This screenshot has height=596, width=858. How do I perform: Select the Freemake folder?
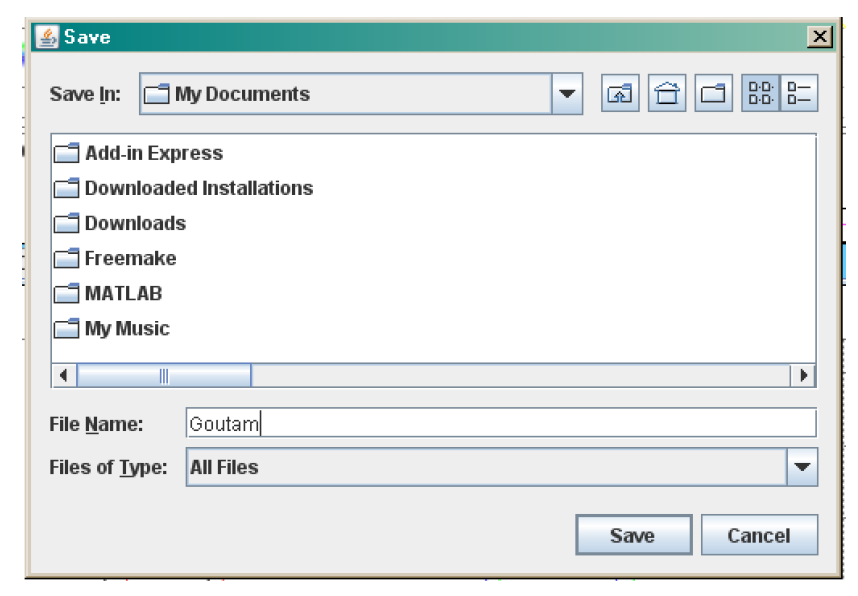tap(130, 258)
